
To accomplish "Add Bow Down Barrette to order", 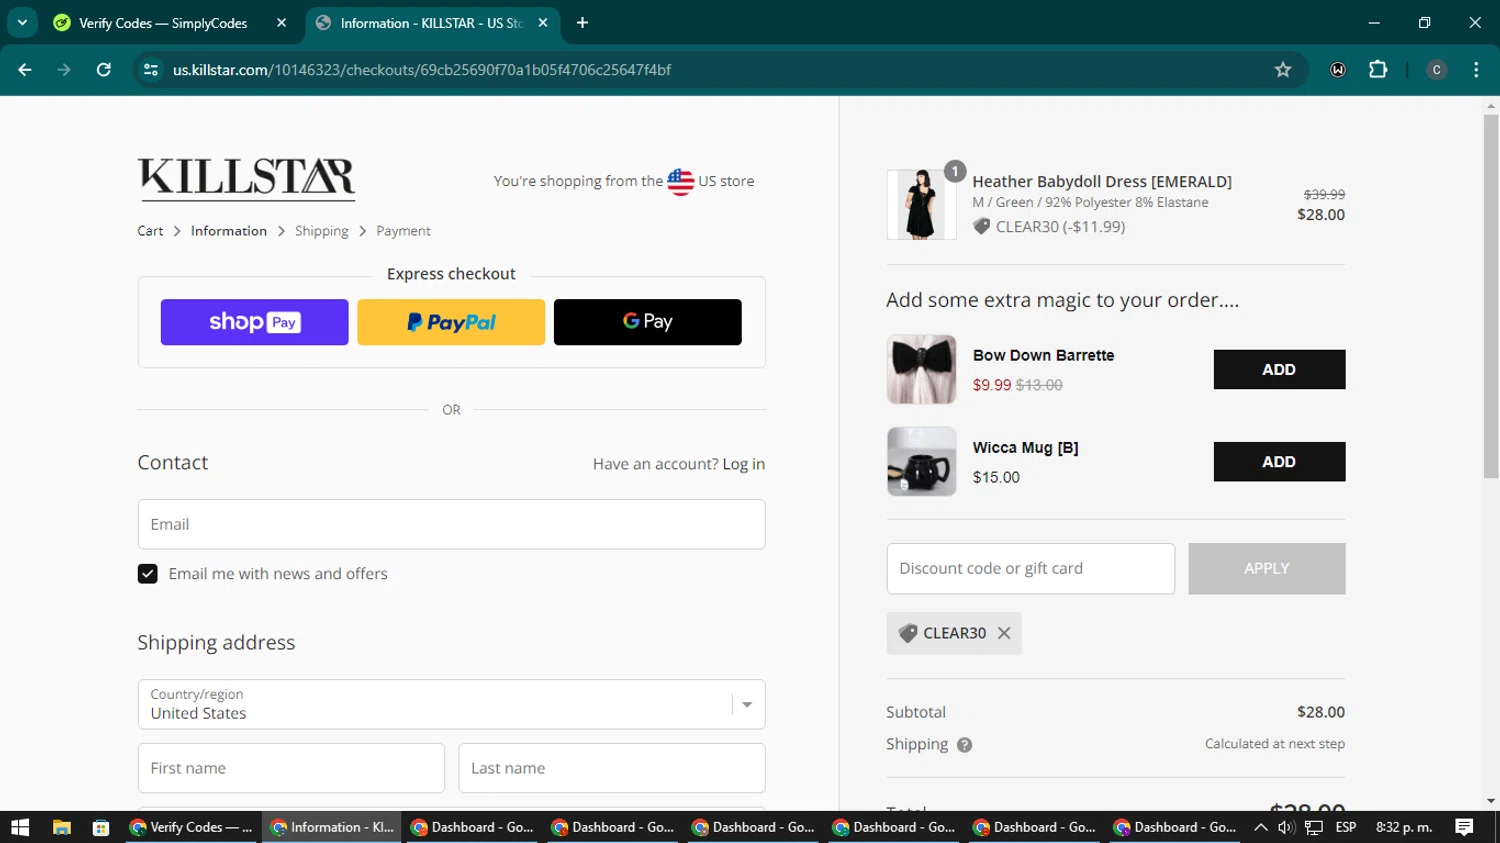I will click(1279, 369).
